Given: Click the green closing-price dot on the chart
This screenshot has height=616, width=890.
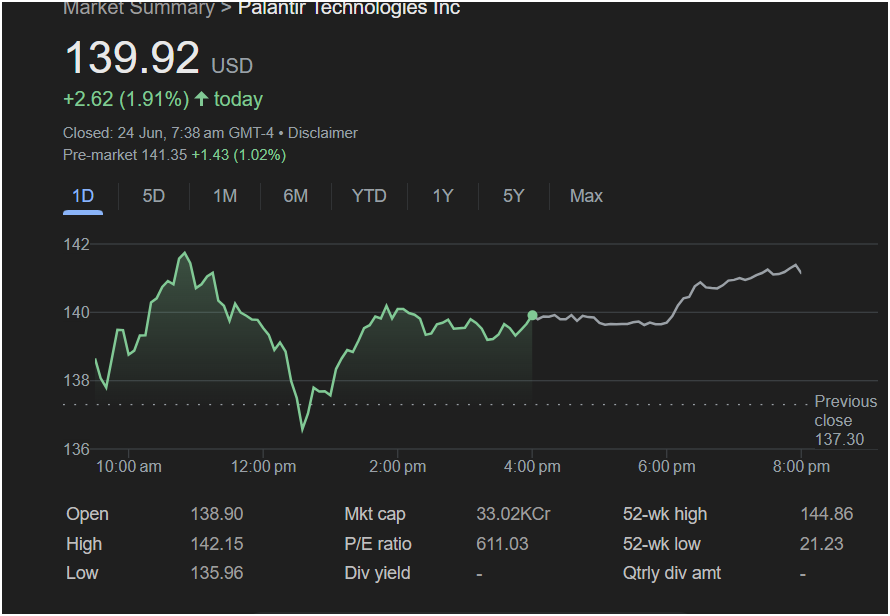Looking at the screenshot, I should click(x=532, y=315).
